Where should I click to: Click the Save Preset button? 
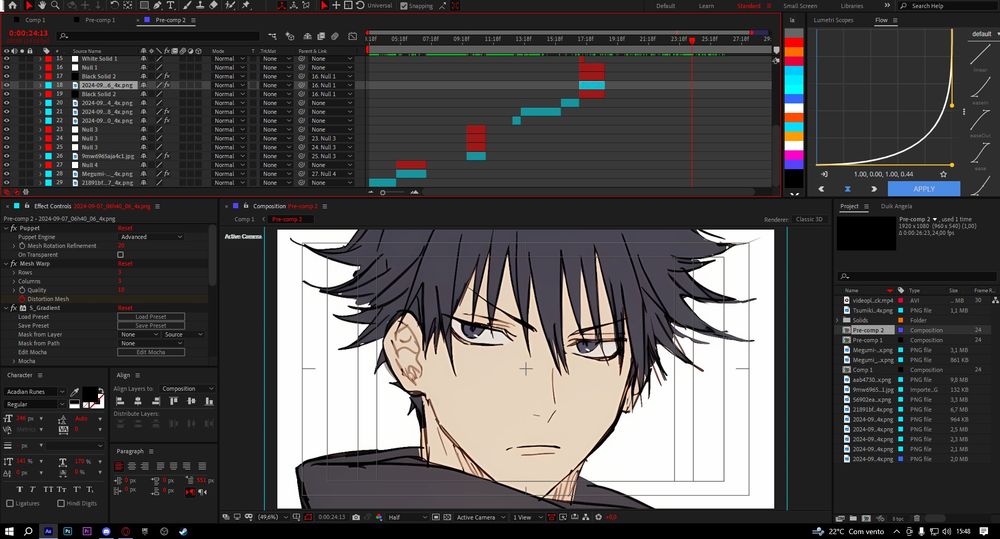[x=151, y=325]
